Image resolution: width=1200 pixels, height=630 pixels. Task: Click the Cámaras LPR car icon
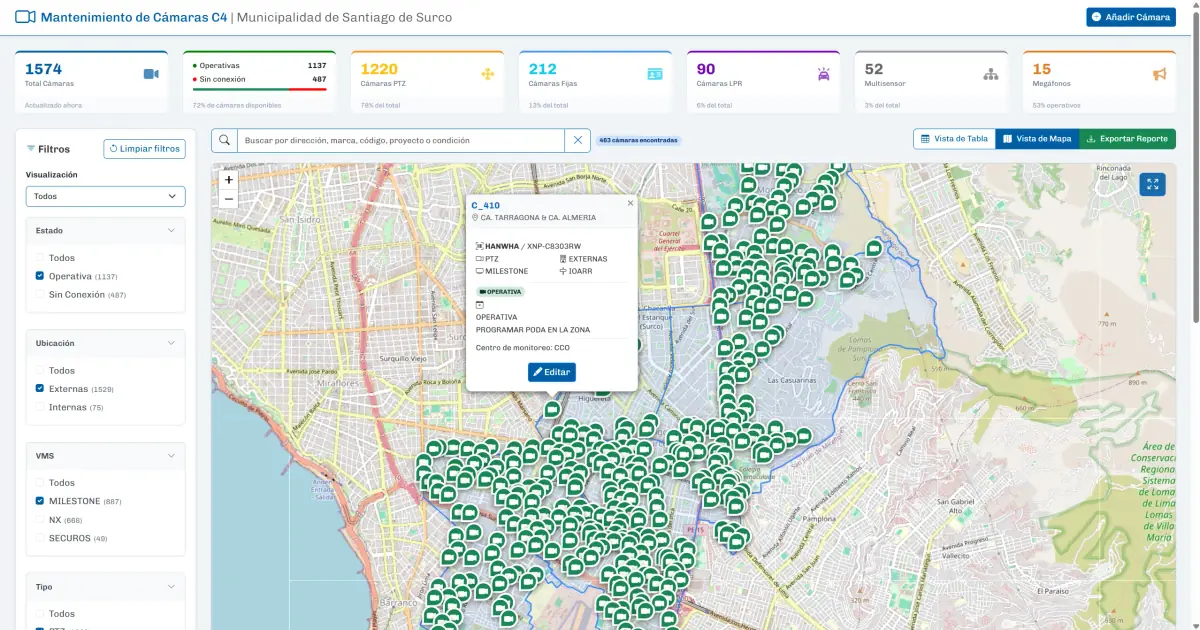click(823, 74)
